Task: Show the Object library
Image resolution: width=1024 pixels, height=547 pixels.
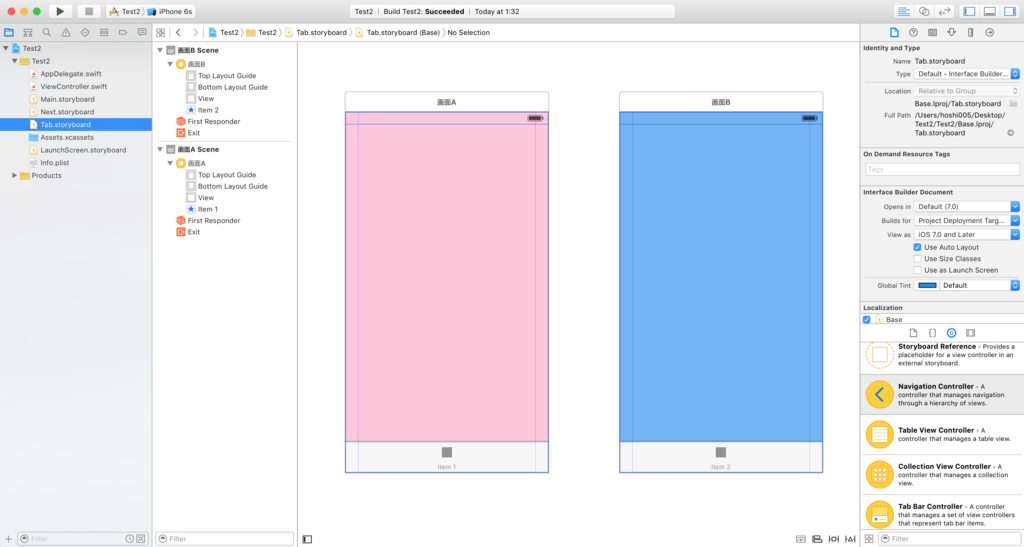Action: point(952,333)
